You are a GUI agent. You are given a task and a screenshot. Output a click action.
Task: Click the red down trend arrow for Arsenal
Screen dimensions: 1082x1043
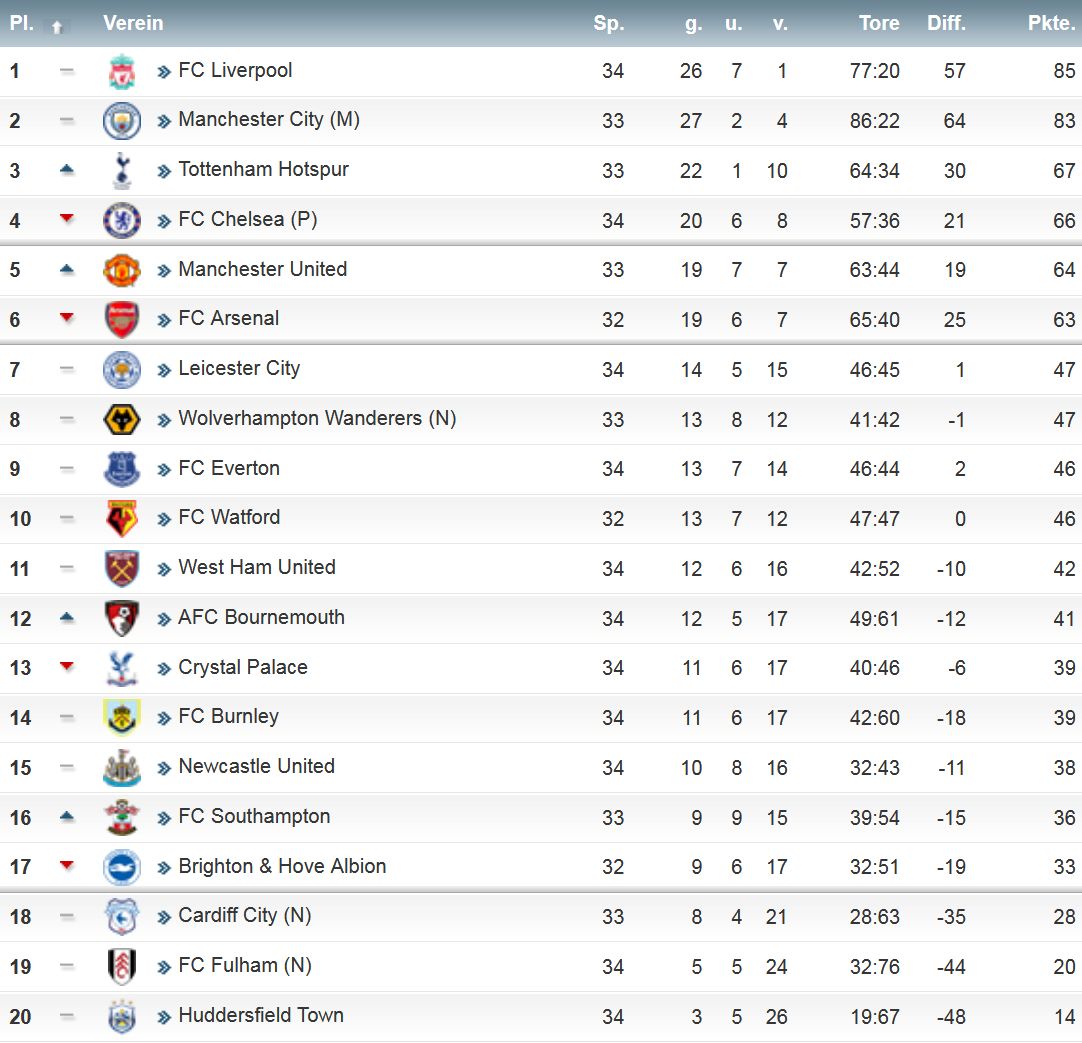(x=67, y=318)
